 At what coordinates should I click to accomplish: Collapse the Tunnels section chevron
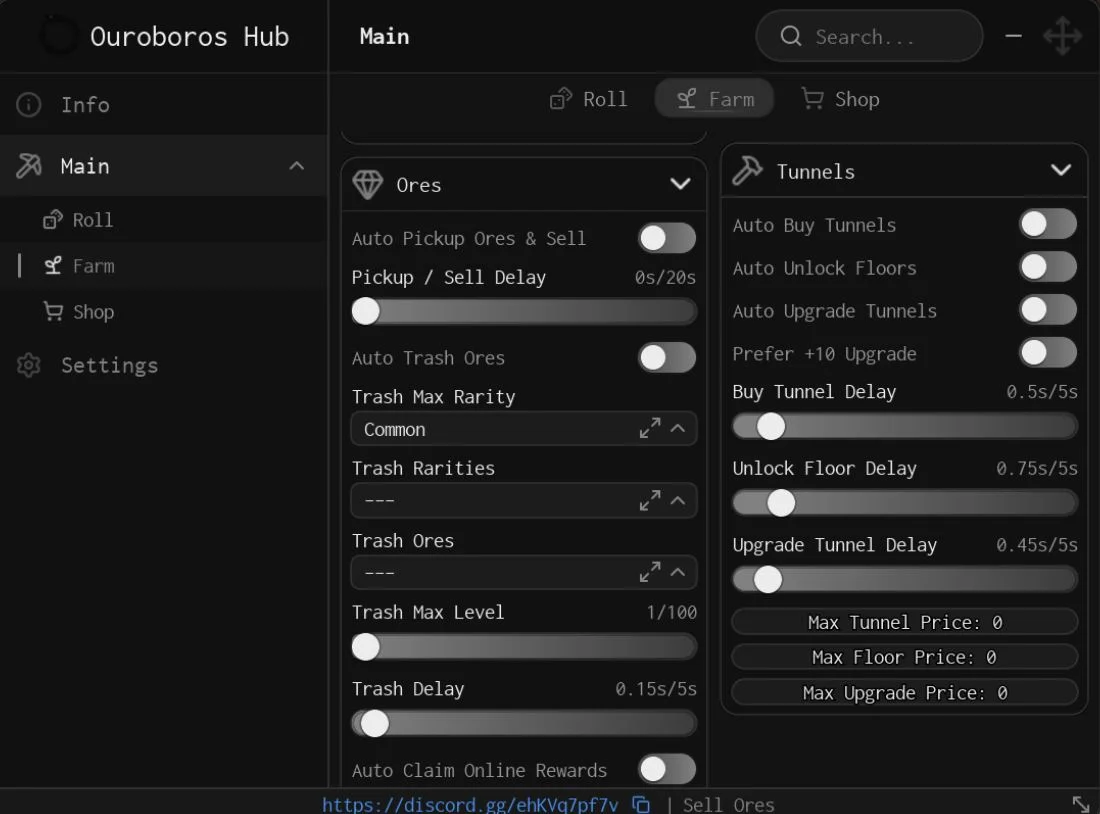click(x=1061, y=170)
